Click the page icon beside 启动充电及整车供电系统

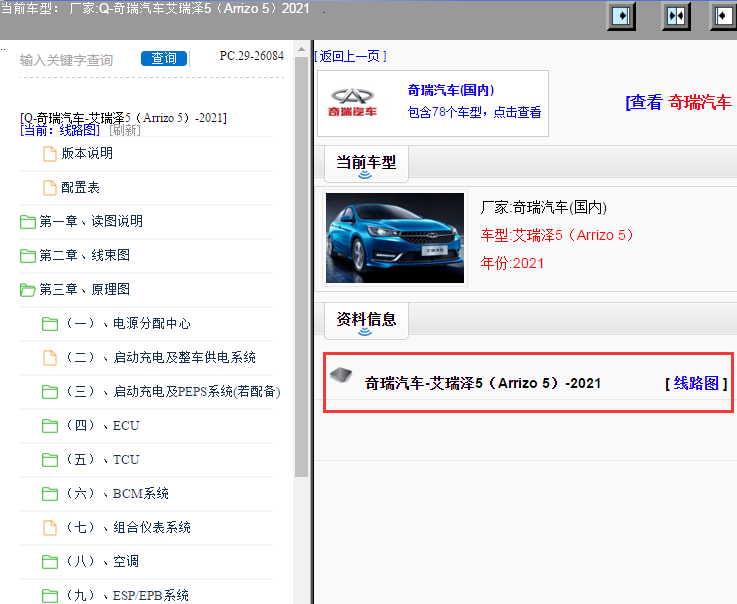tap(50, 358)
